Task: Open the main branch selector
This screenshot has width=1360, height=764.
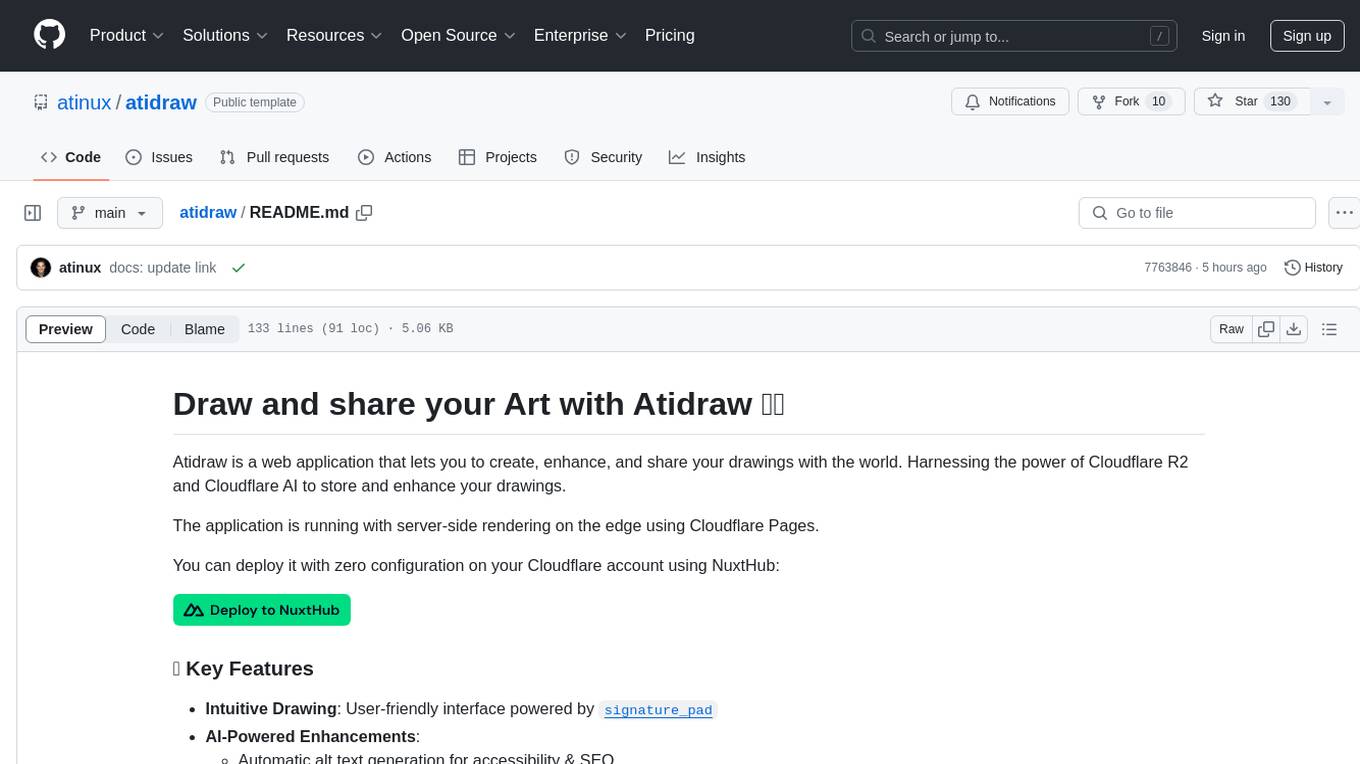Action: 110,213
